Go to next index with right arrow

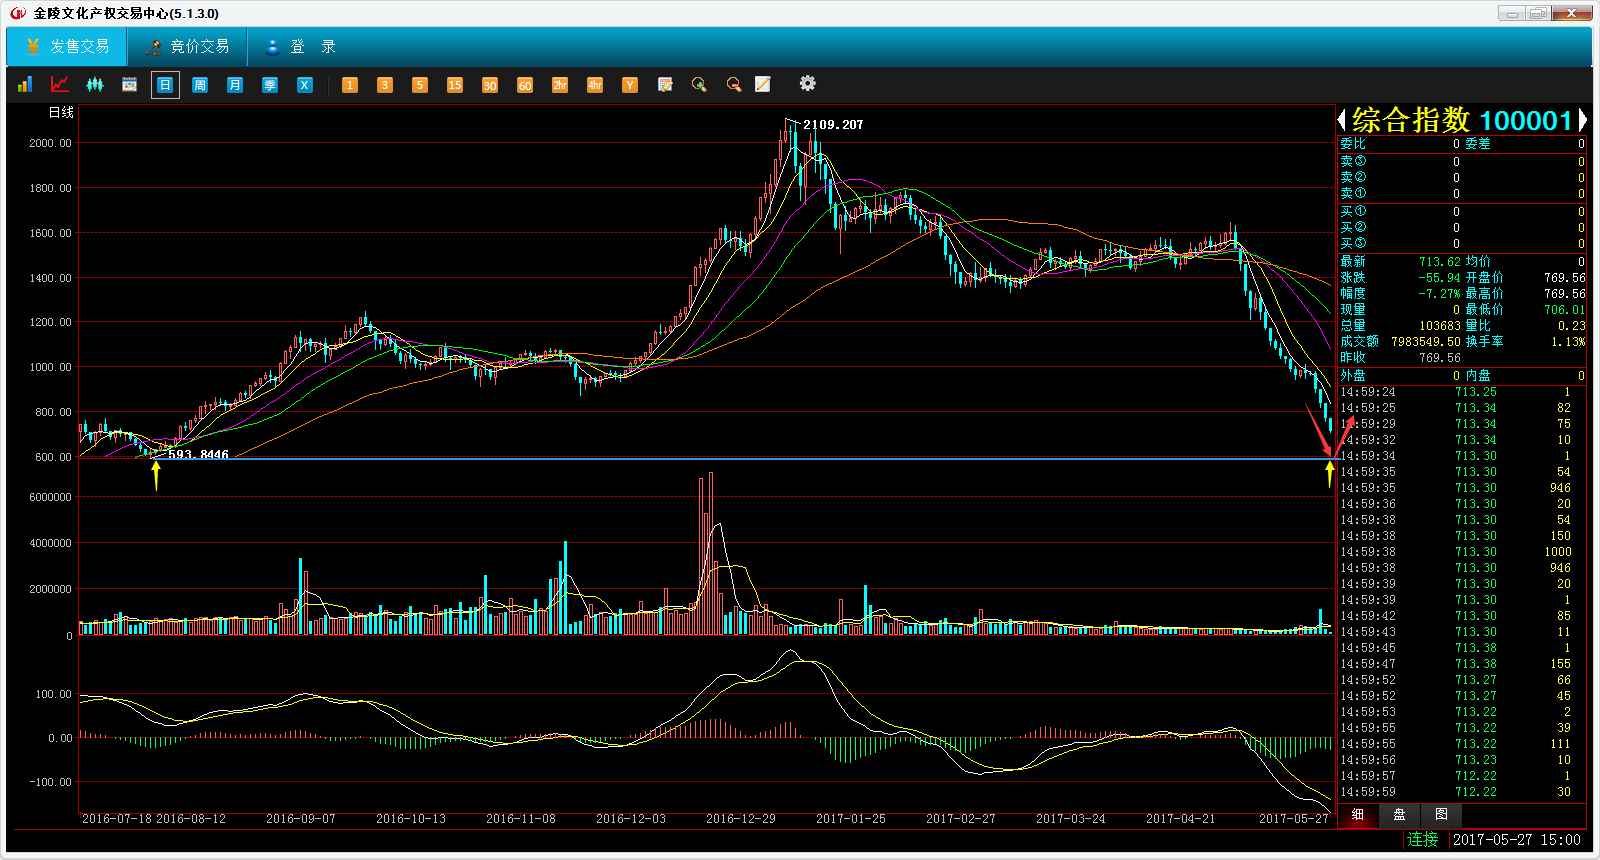coord(1582,121)
